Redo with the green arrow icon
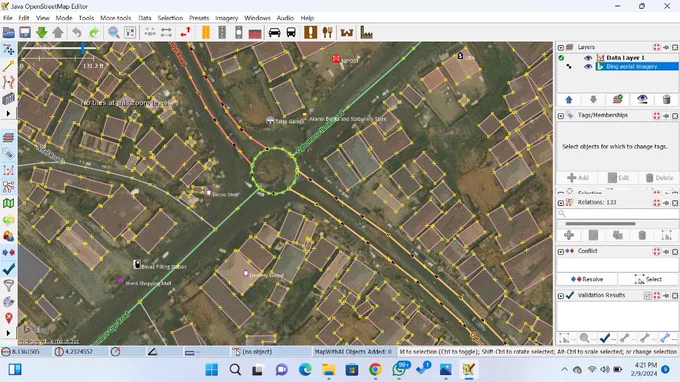680x382 pixels. coord(94,33)
